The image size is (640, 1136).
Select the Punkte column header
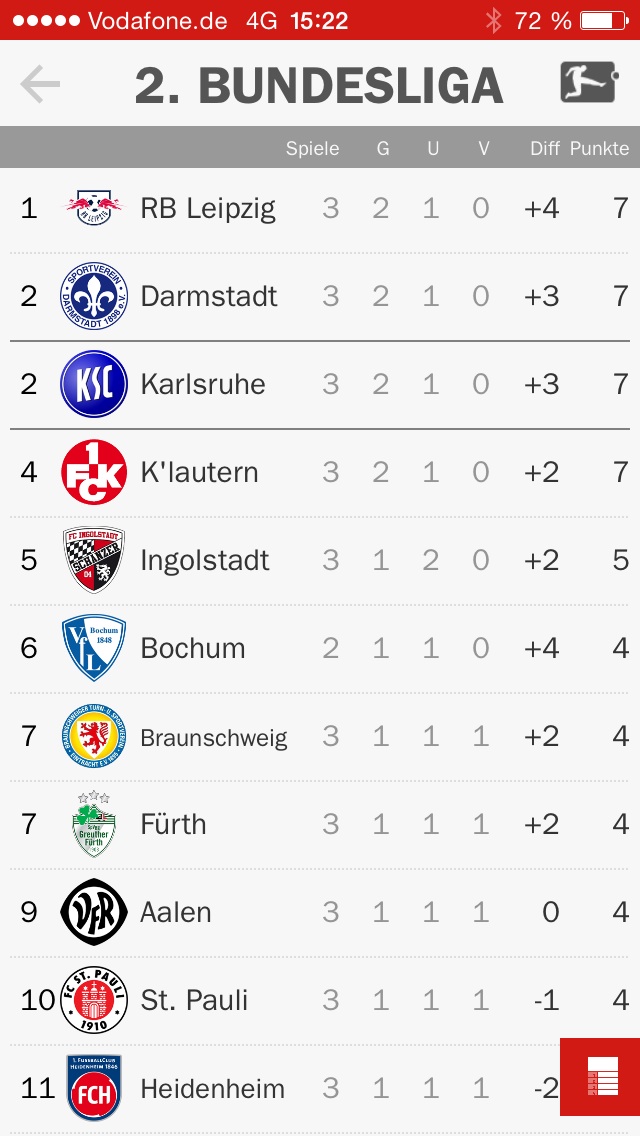click(599, 149)
